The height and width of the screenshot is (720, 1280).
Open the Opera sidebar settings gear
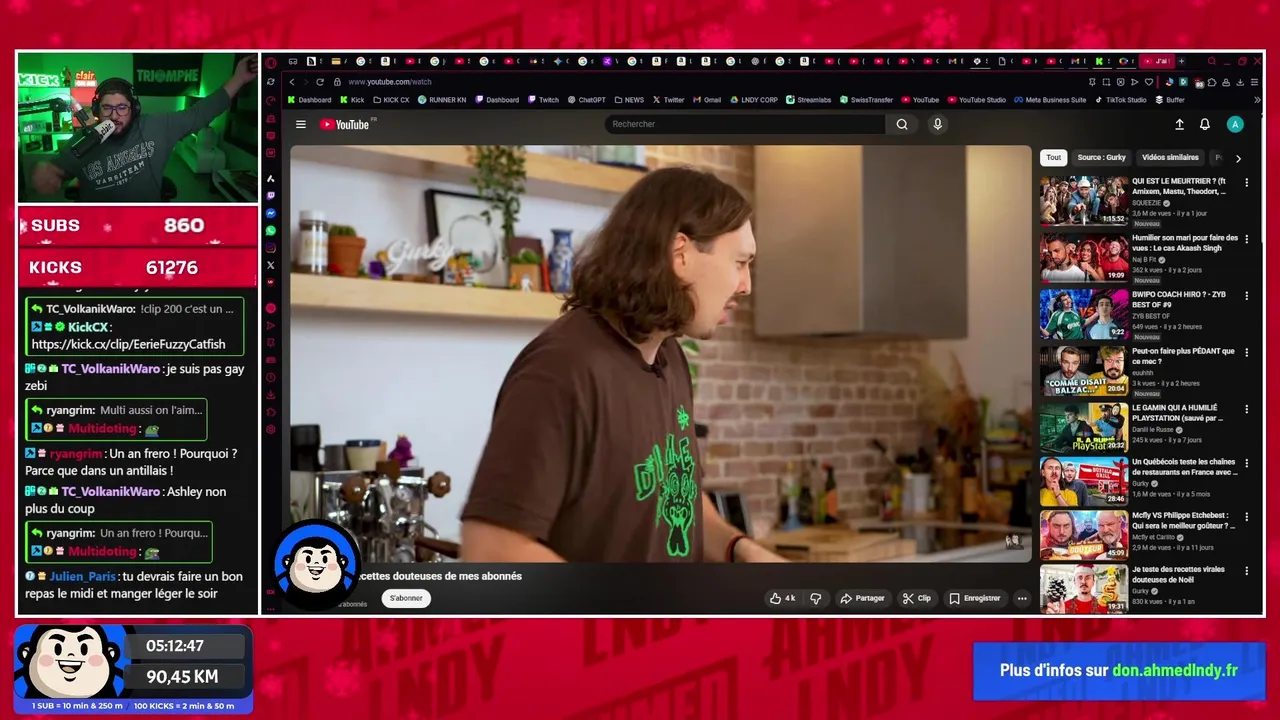click(271, 429)
